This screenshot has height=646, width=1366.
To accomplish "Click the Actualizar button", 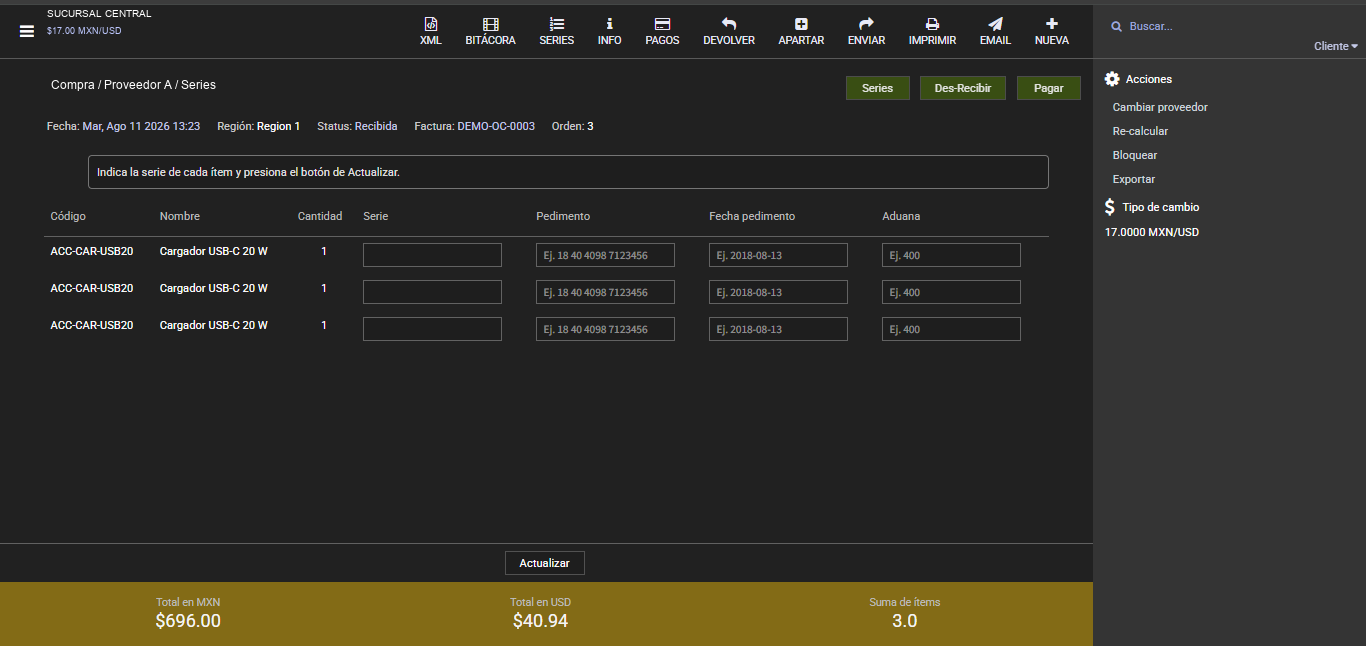I will [545, 563].
